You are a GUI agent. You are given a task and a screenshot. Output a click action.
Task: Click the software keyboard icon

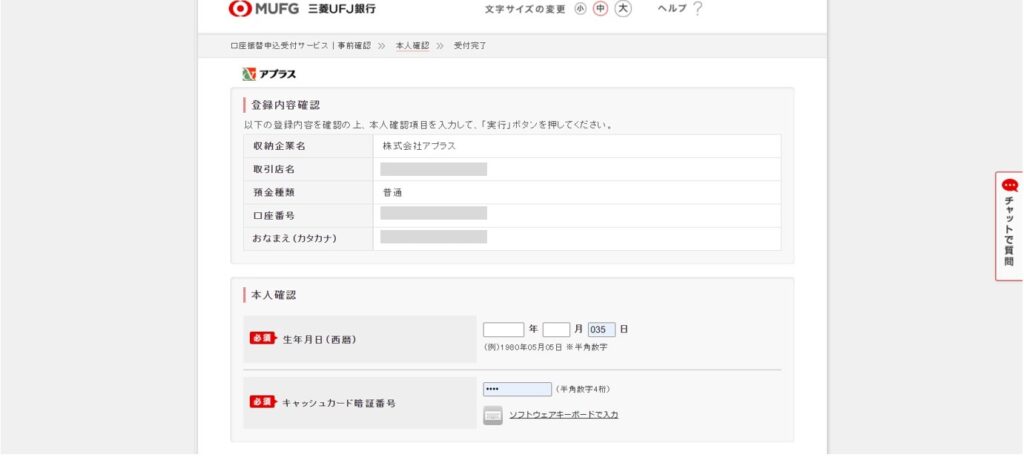tap(493, 415)
